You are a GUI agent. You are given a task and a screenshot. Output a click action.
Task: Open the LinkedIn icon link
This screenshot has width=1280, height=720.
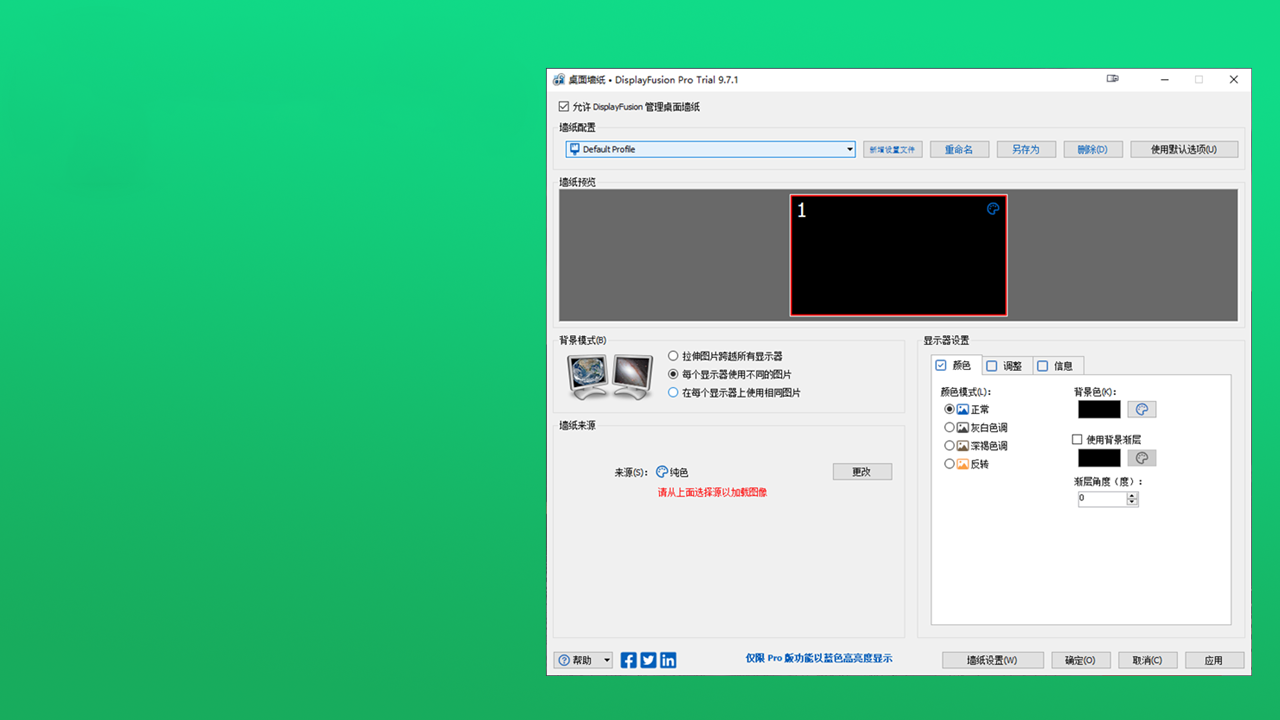coord(668,660)
